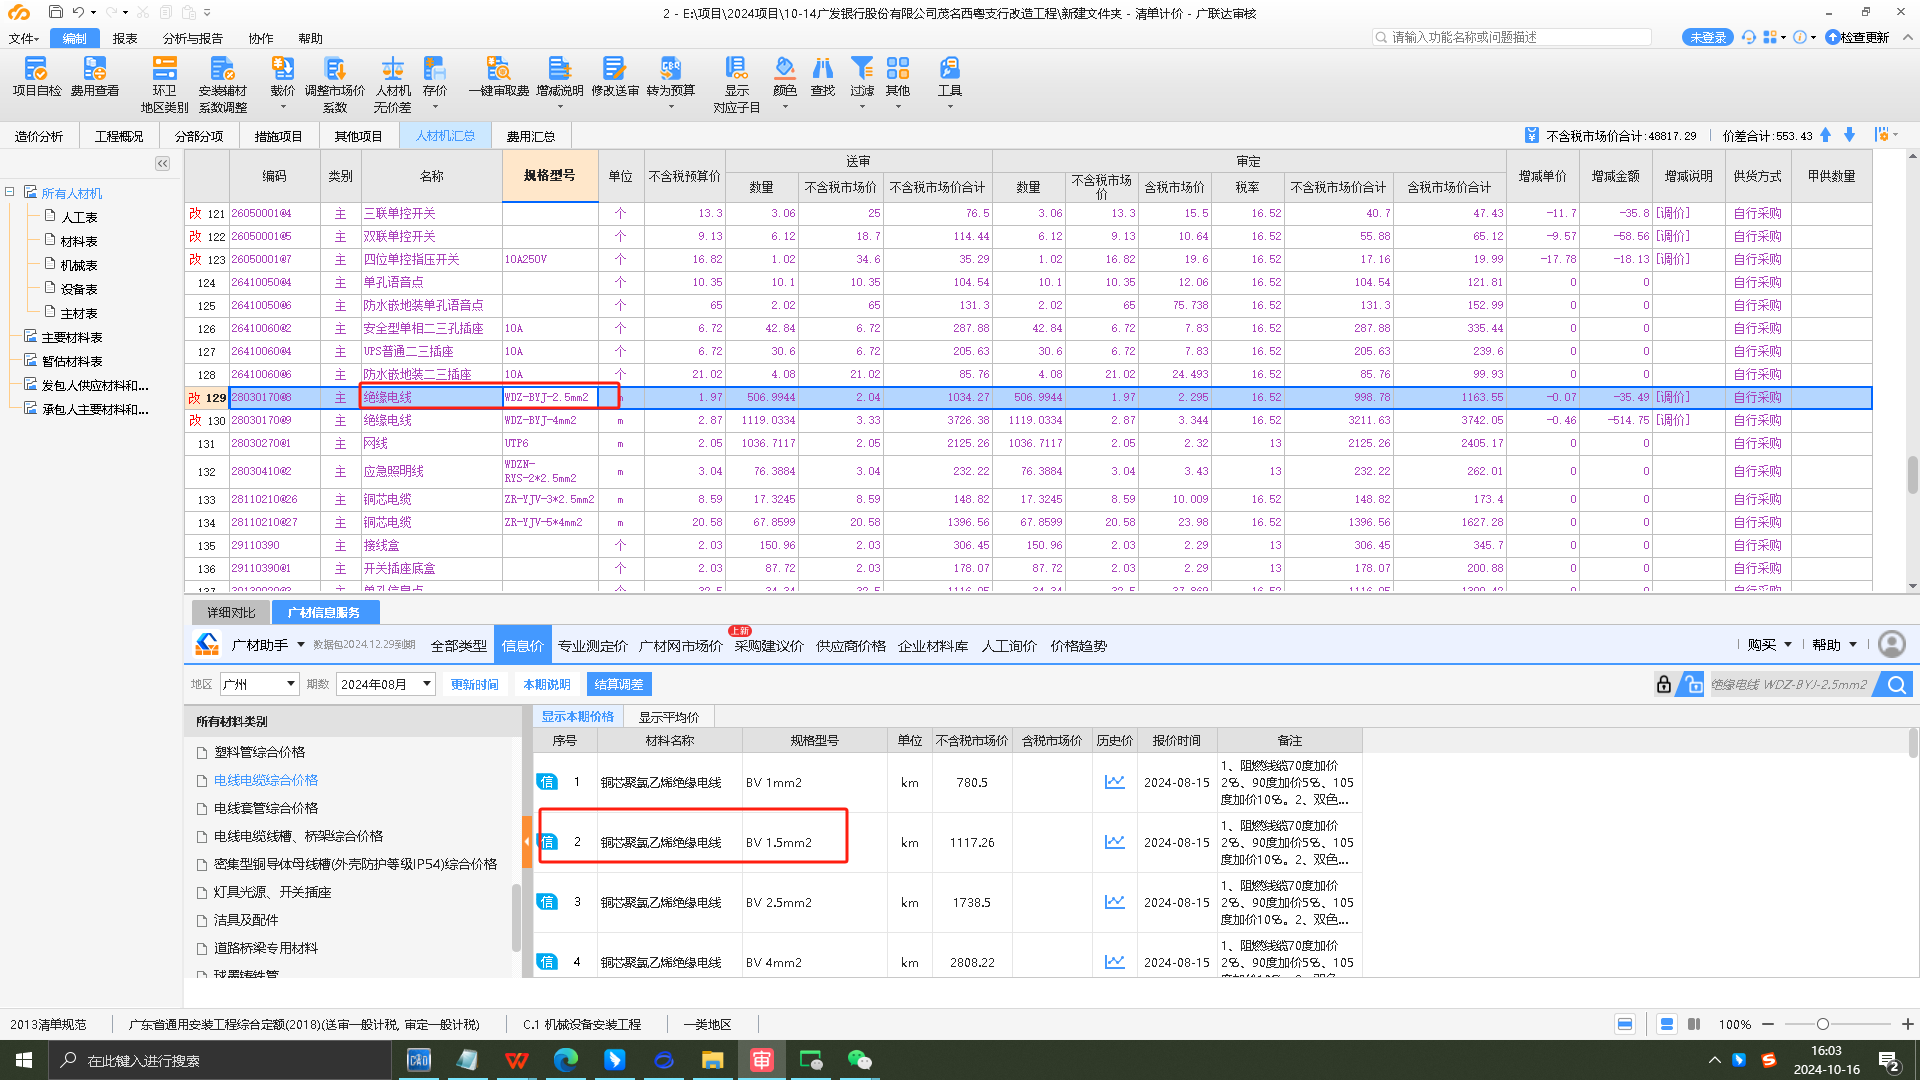1920x1080 pixels.
Task: Click 检查更新 button
Action: tap(1857, 37)
